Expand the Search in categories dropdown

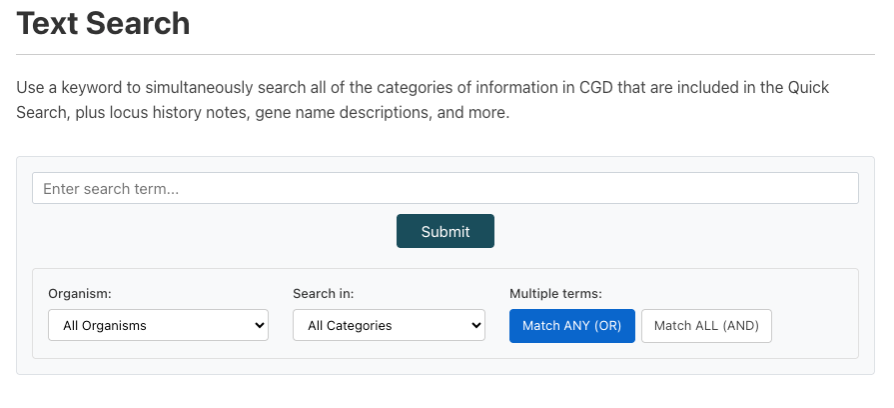[x=388, y=325]
